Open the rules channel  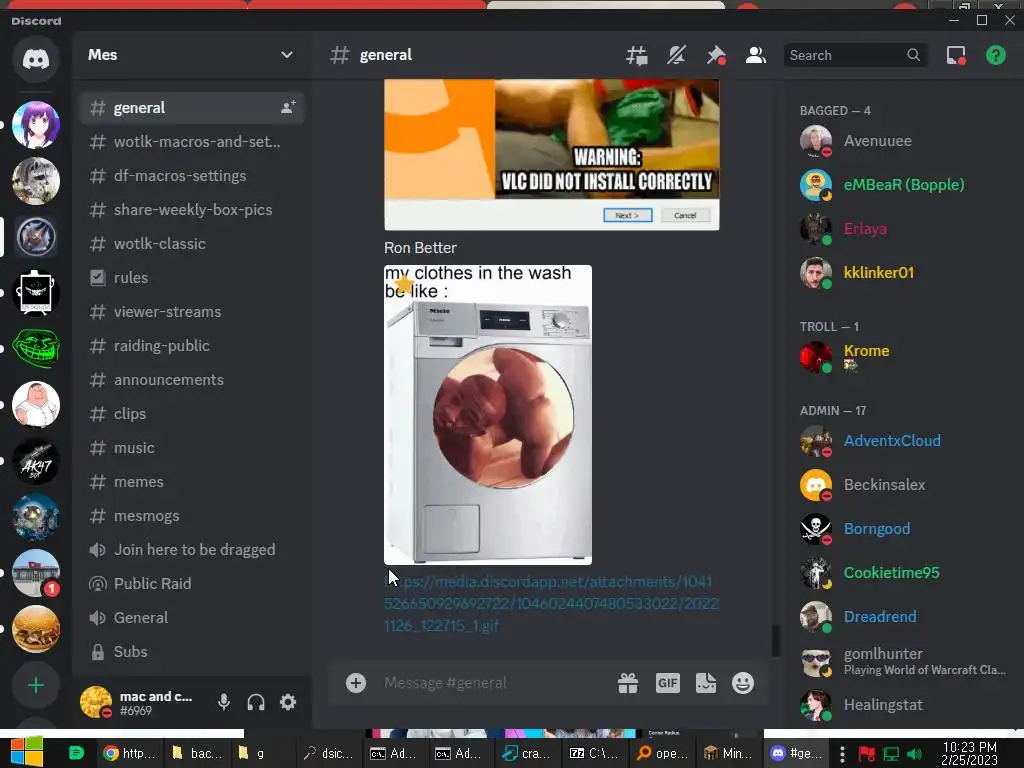(x=192, y=278)
